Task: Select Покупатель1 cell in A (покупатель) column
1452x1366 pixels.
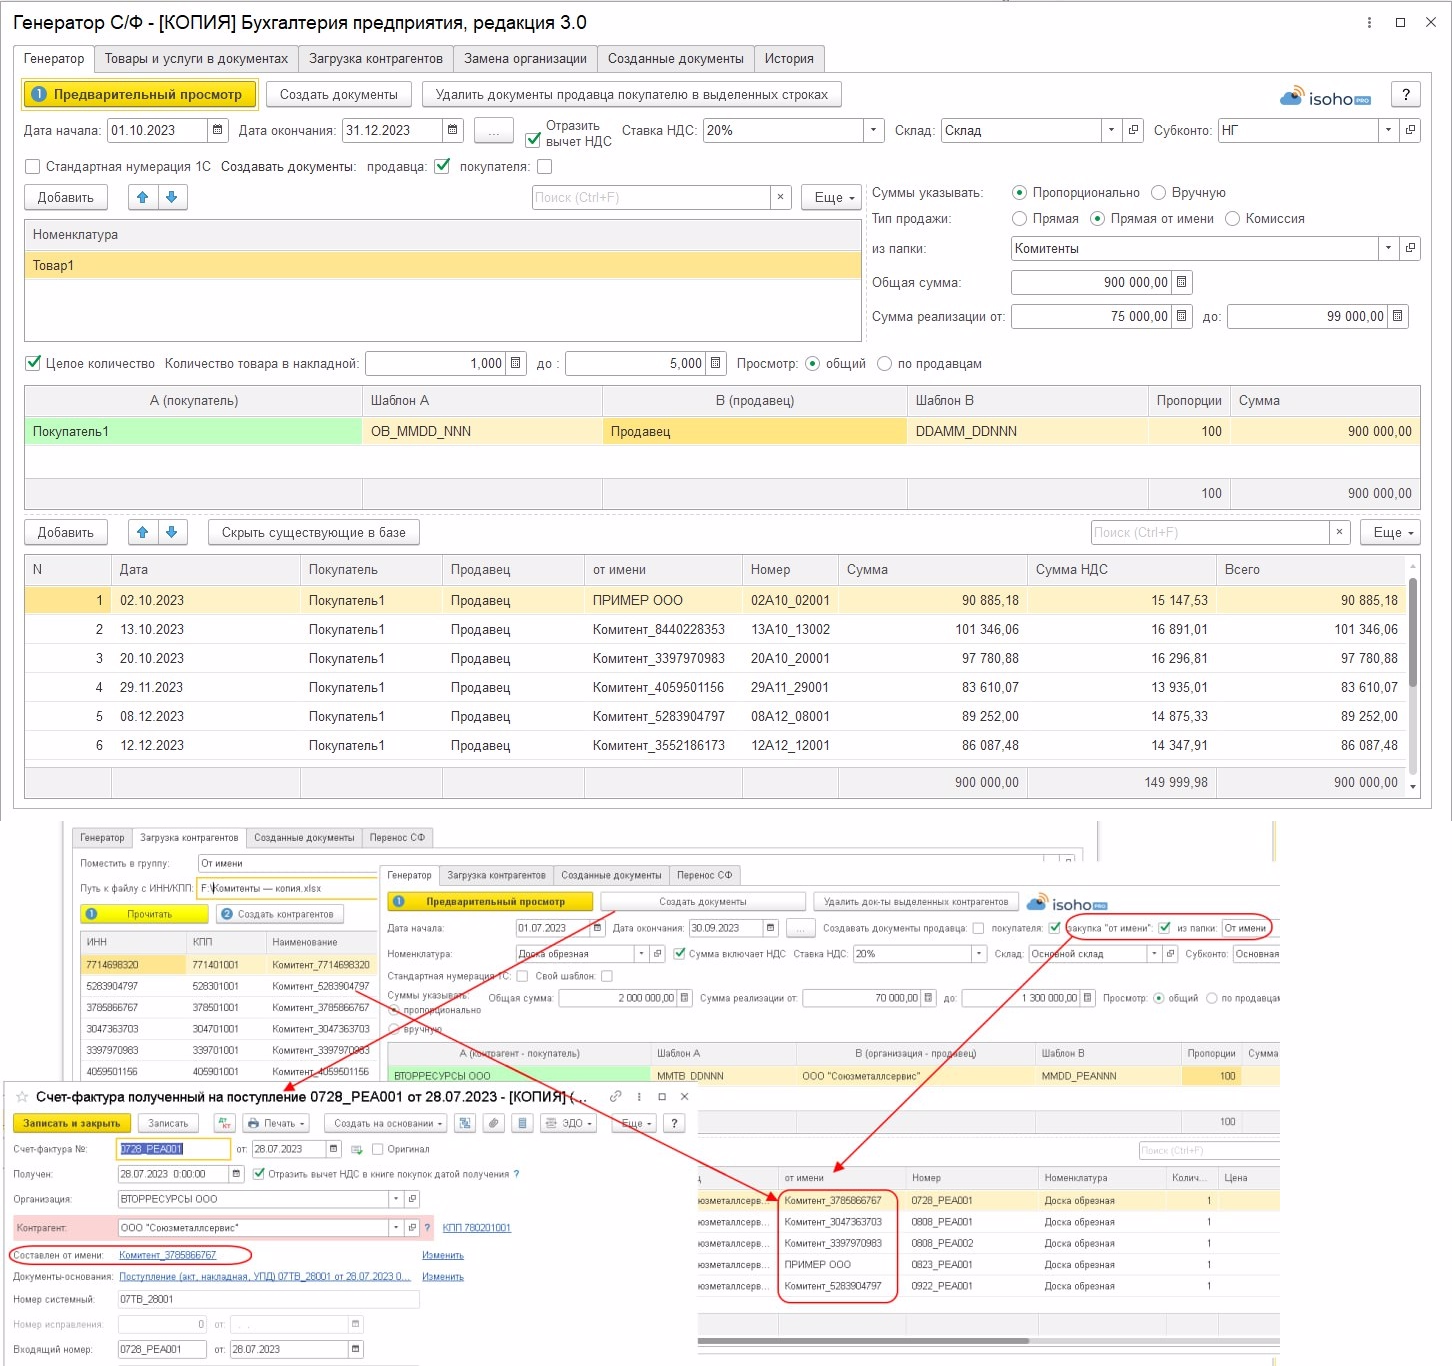Action: point(193,431)
